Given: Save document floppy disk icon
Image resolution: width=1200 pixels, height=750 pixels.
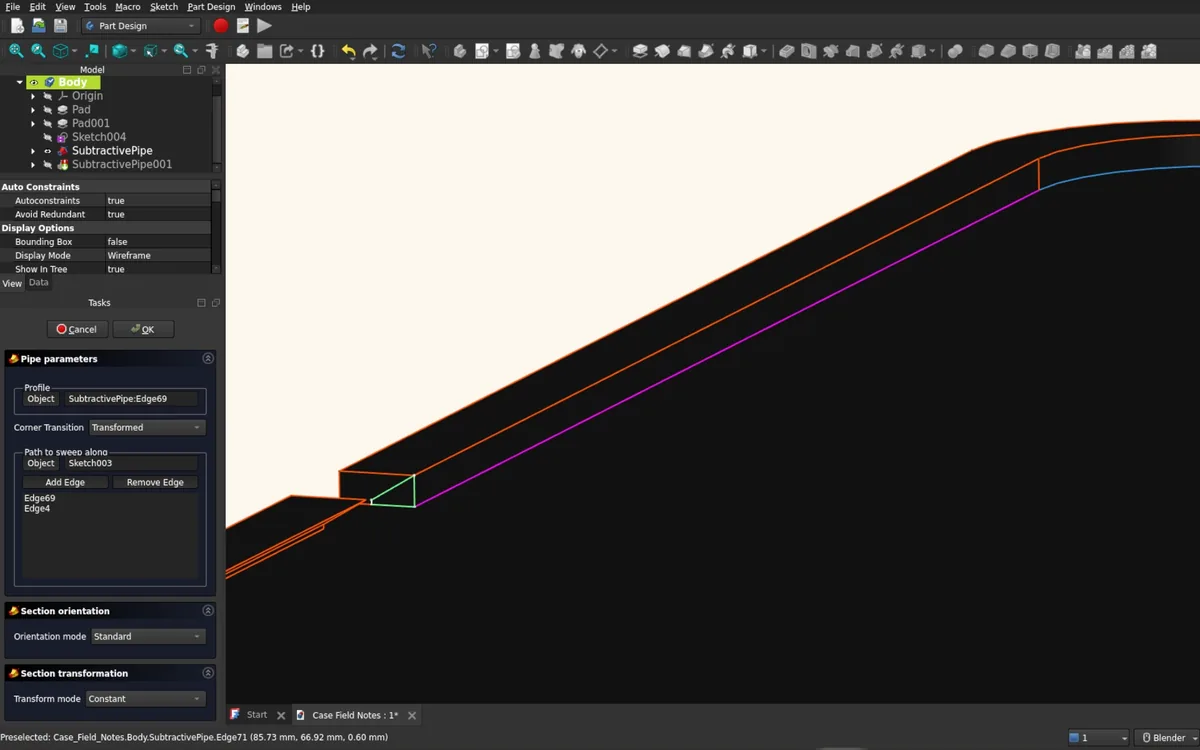Looking at the screenshot, I should pos(60,26).
